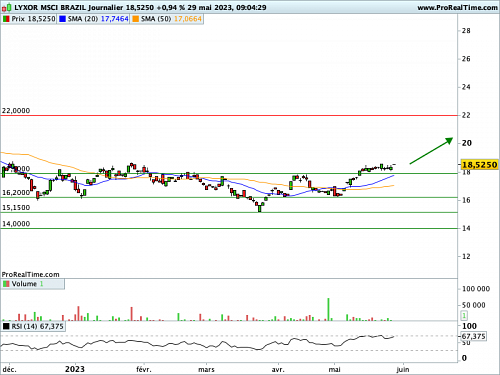Click the 28 price axis label
The image size is (500, 375).
point(466,31)
